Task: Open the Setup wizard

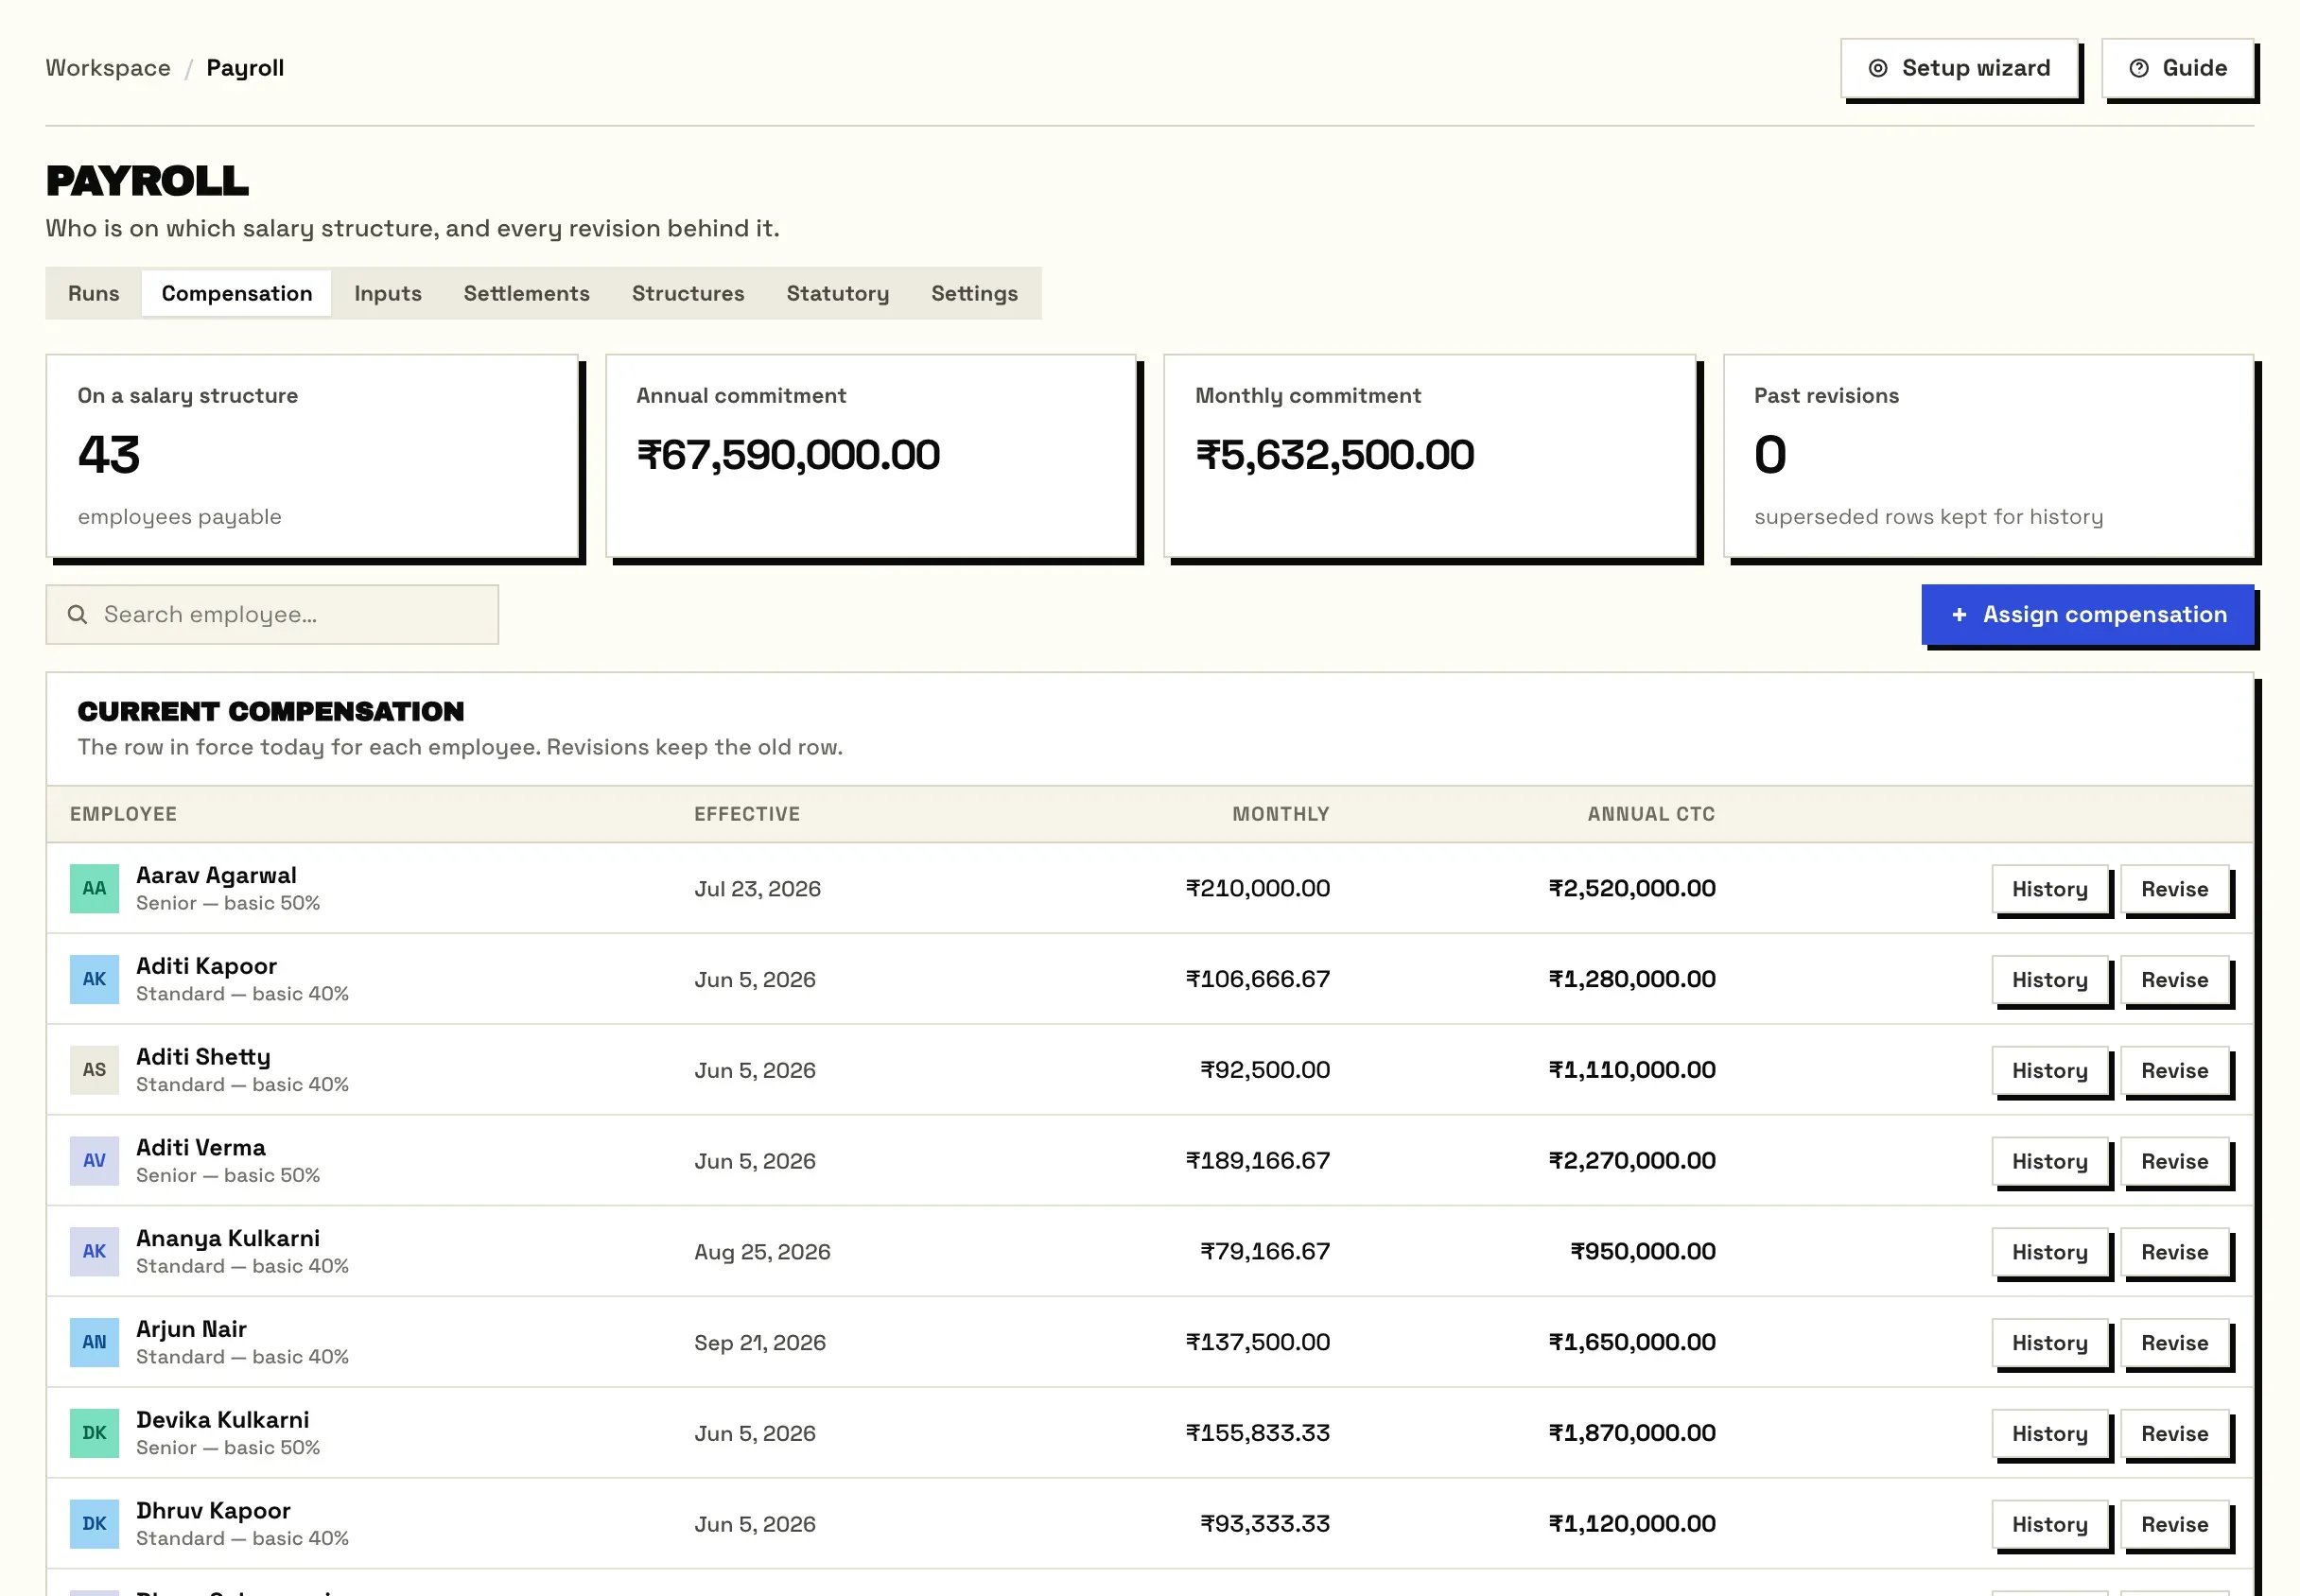Action: (x=1959, y=68)
